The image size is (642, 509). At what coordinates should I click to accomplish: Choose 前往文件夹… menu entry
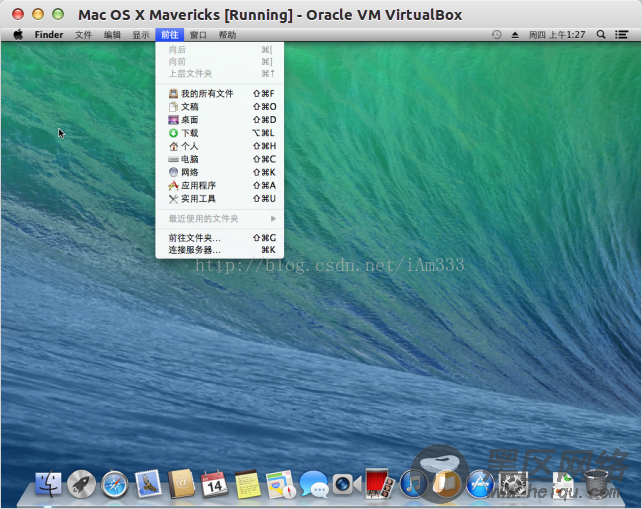pos(220,238)
